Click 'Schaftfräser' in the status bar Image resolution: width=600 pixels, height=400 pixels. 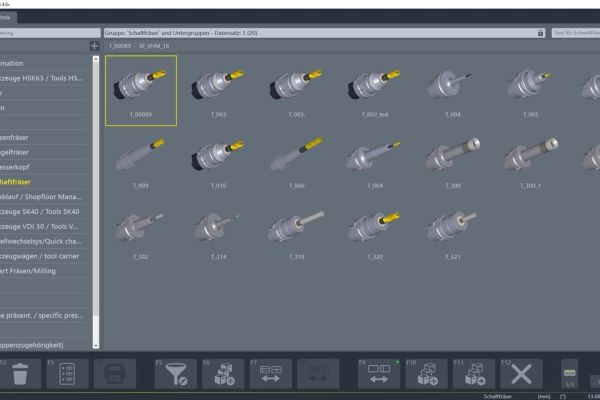497,397
